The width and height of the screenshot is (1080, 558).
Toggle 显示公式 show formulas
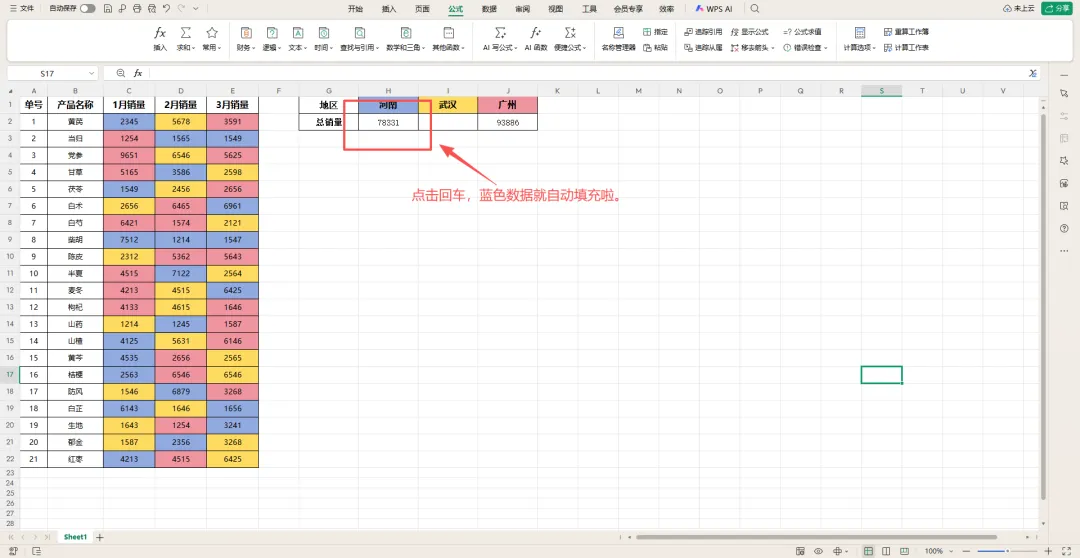click(749, 32)
